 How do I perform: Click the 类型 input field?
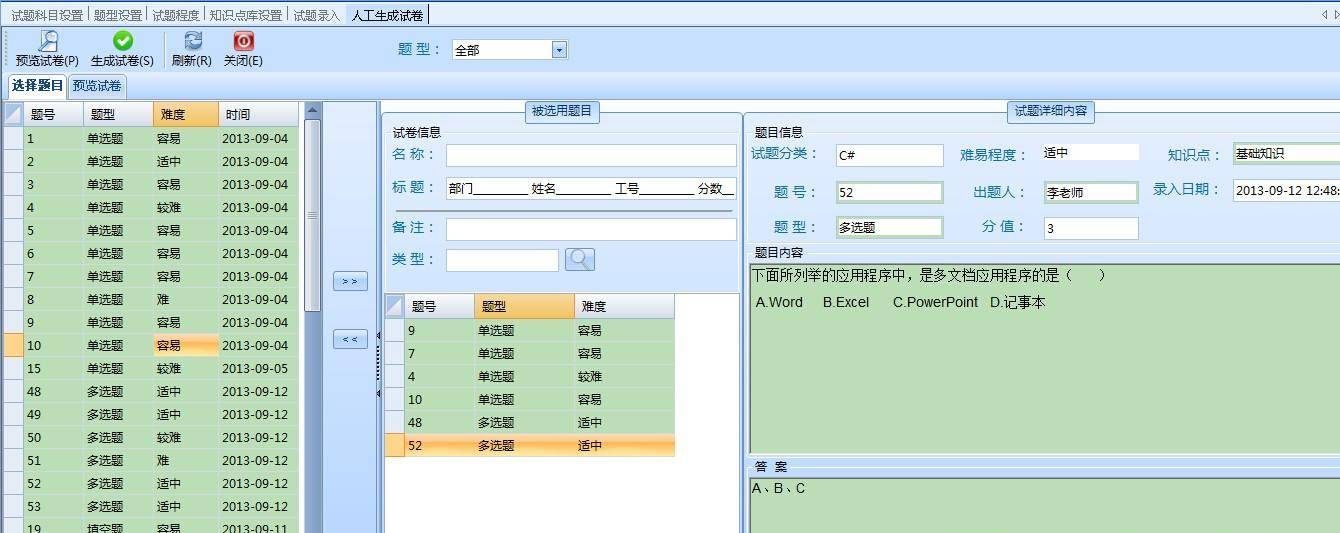click(x=502, y=260)
